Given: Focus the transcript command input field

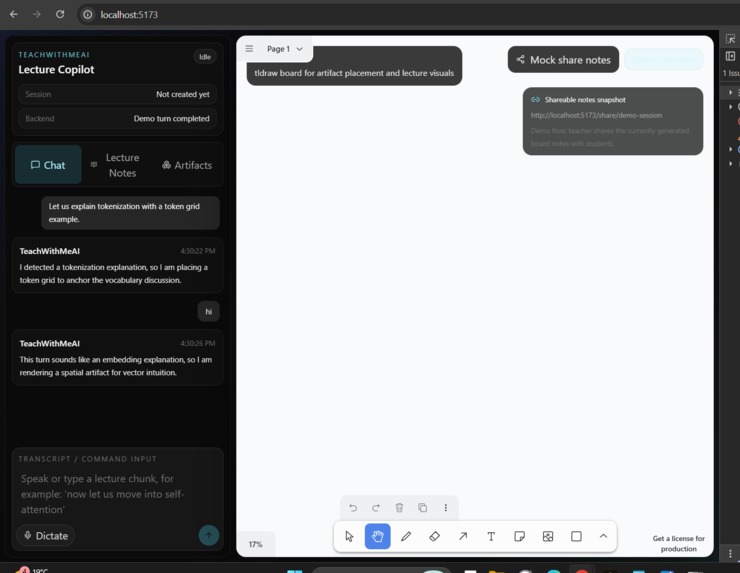Looking at the screenshot, I should (117, 494).
